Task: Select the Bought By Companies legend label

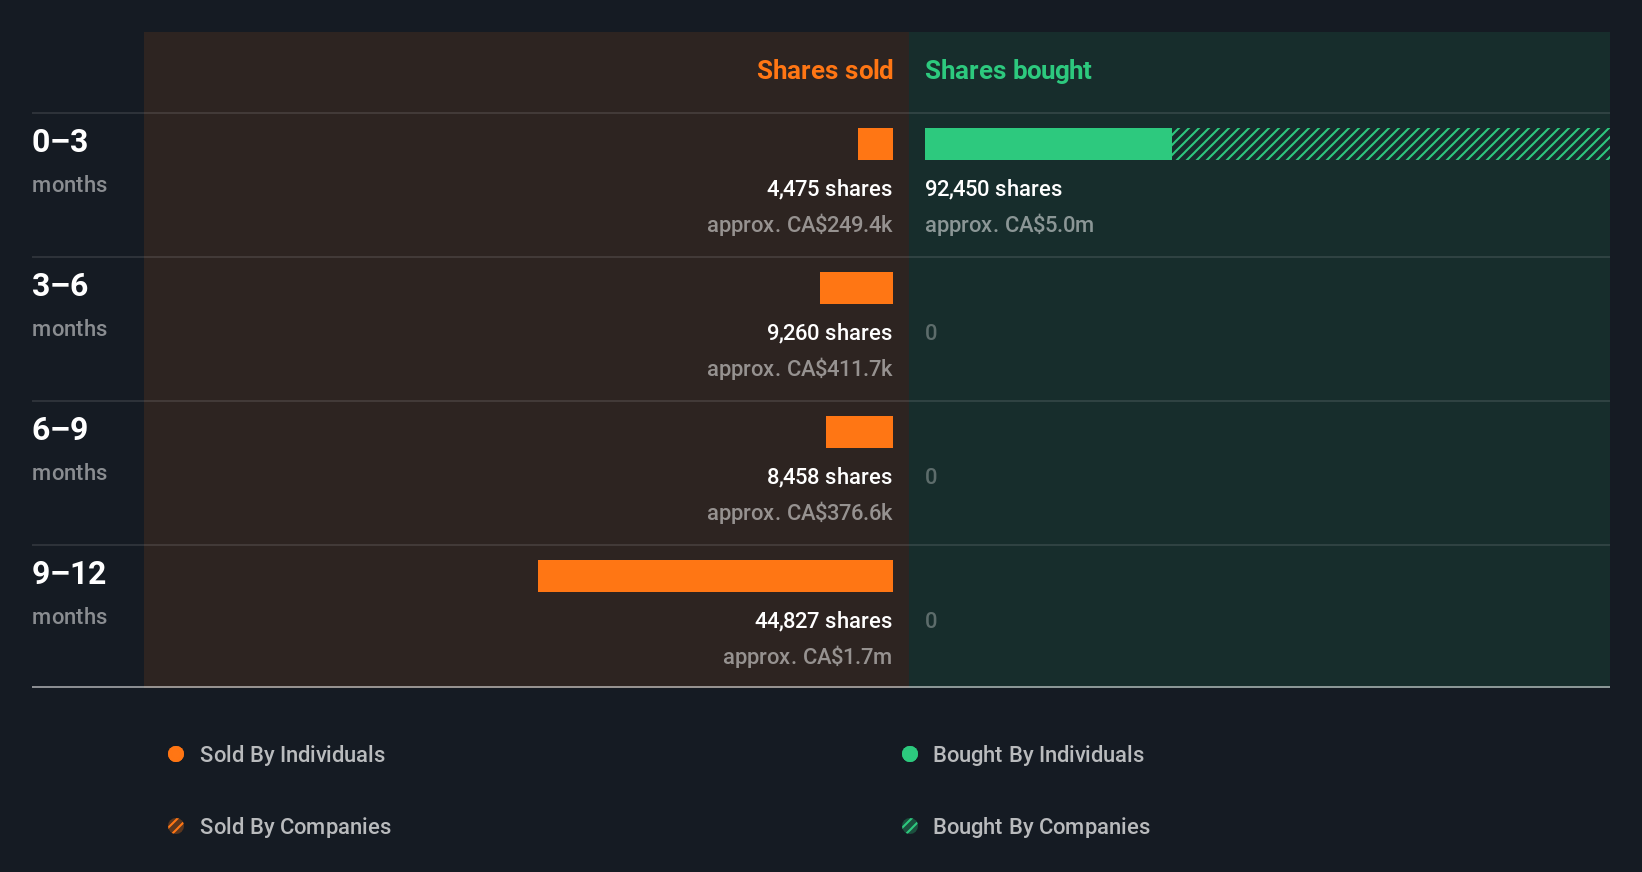Action: coord(1041,826)
